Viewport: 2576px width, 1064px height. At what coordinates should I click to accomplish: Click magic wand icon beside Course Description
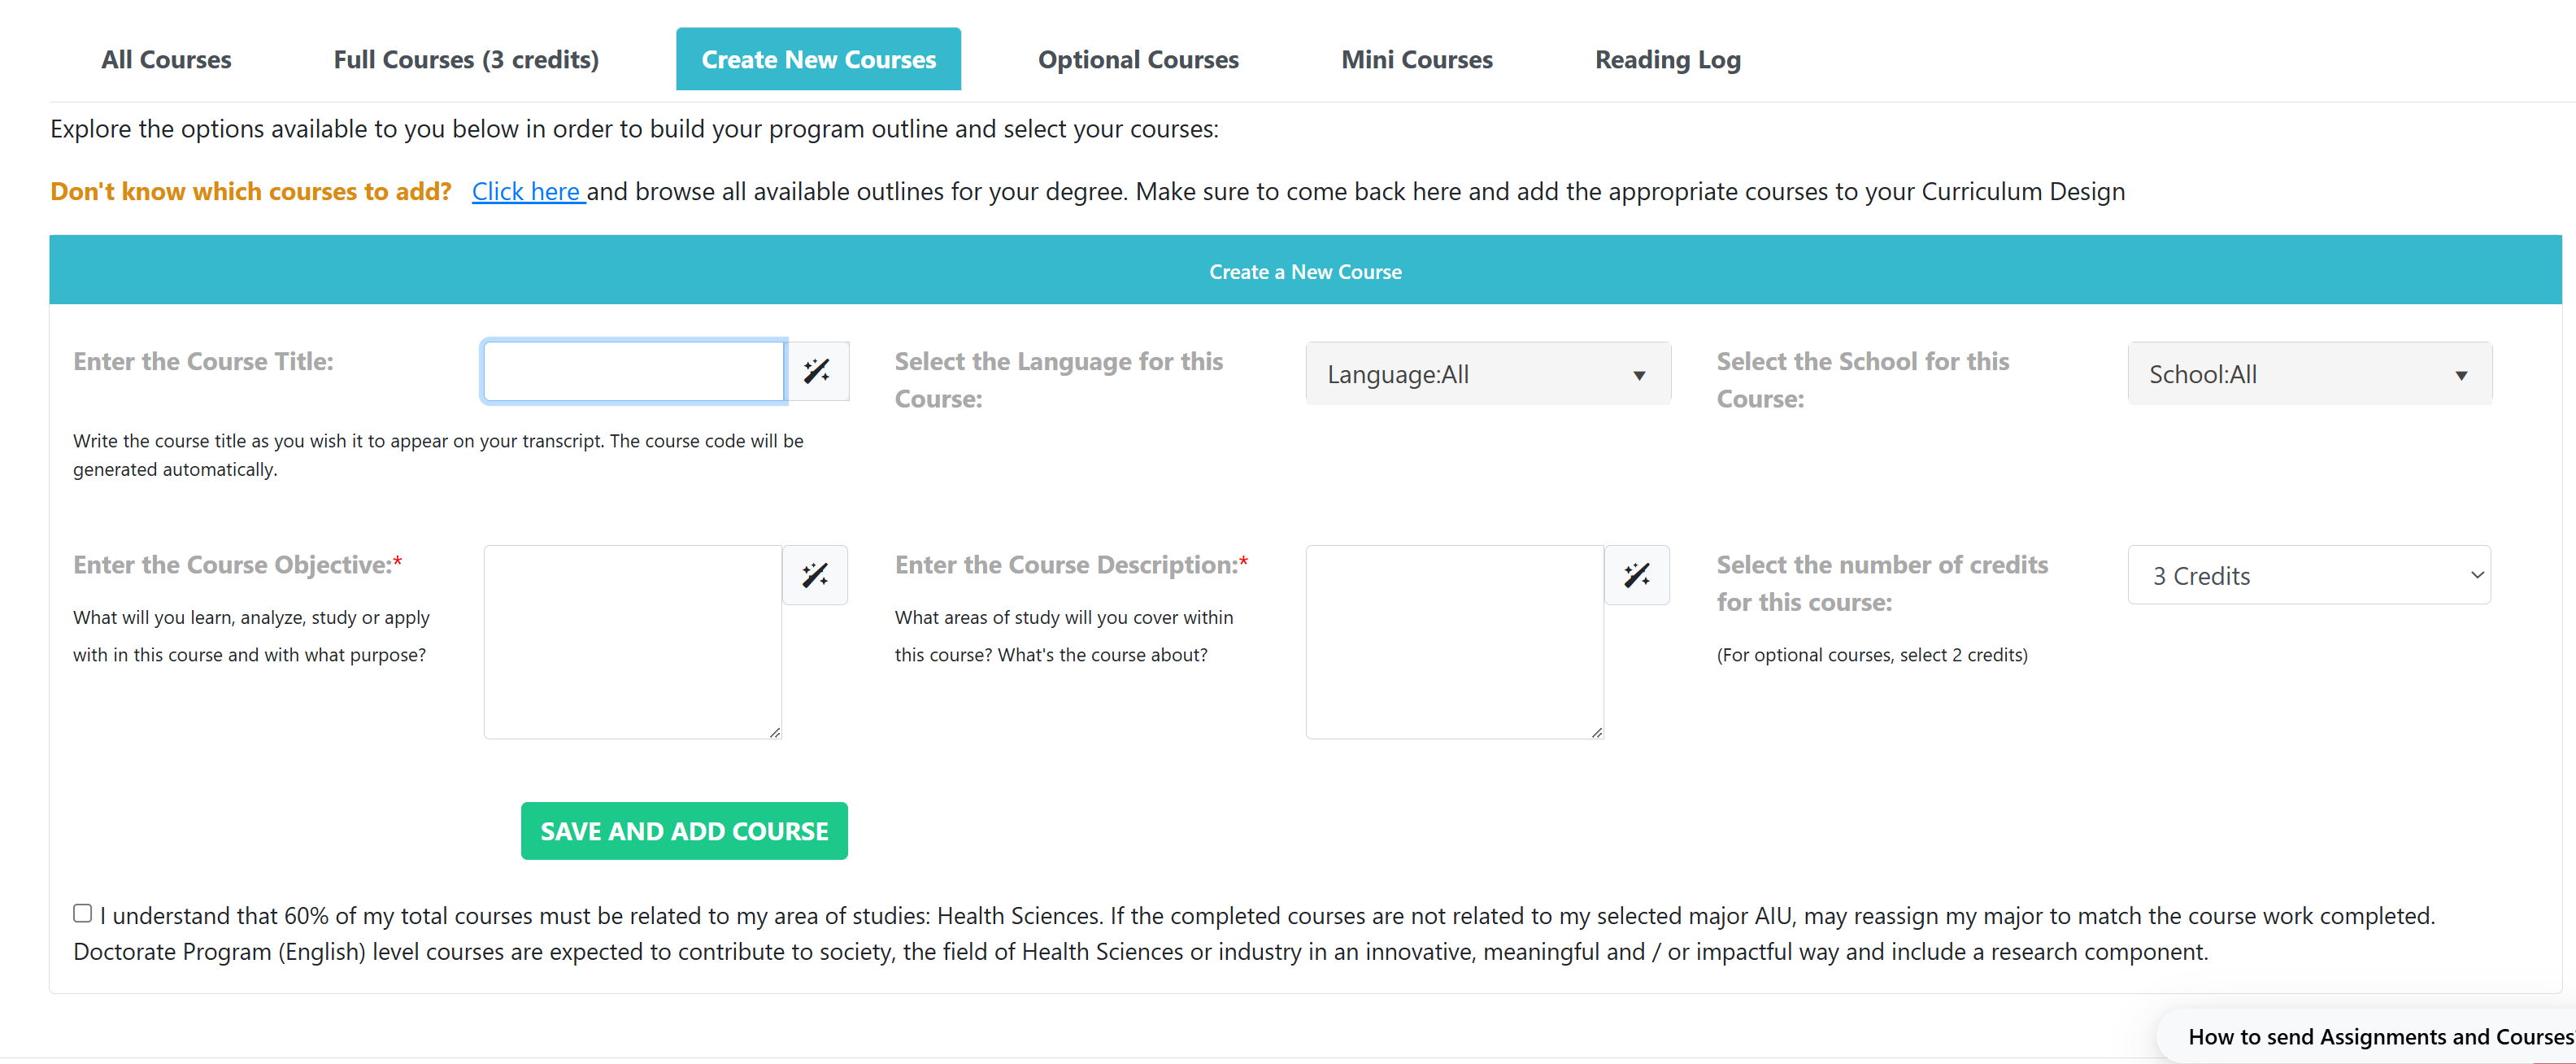tap(1636, 575)
